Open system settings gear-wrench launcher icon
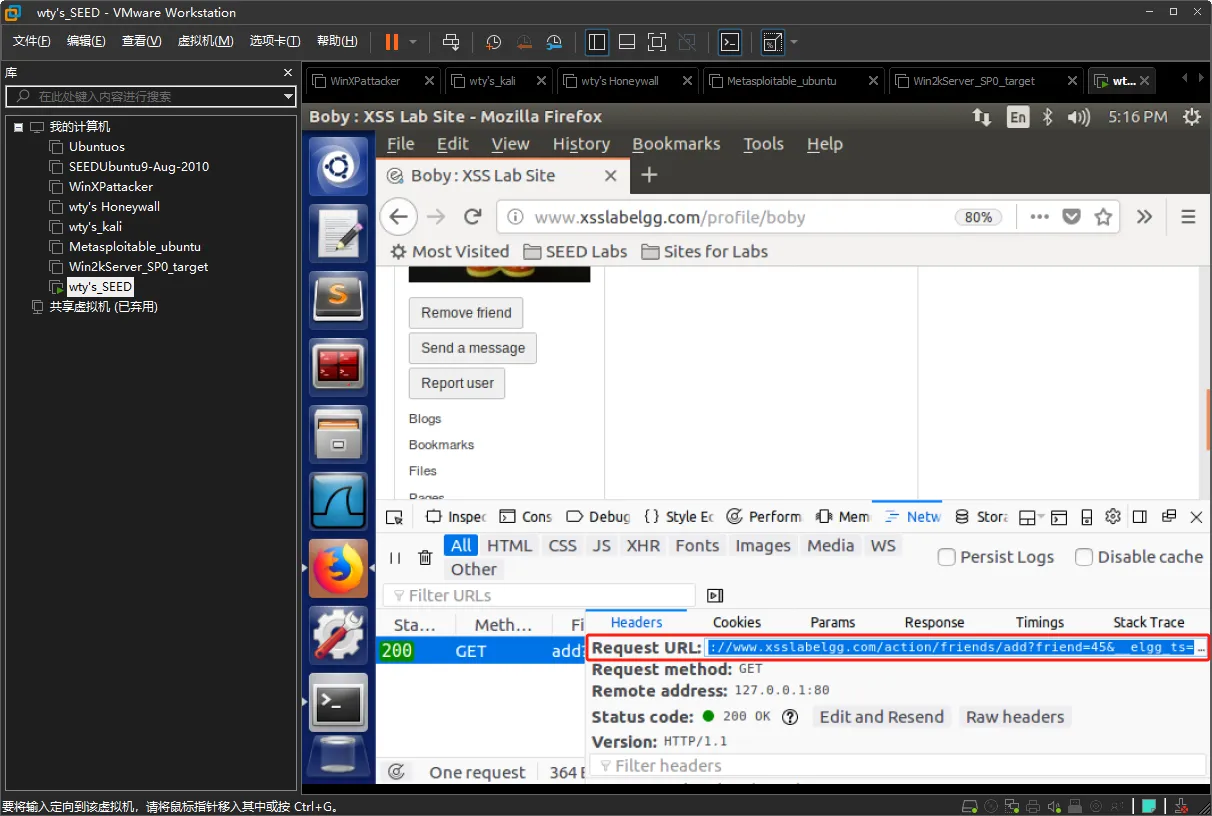 [x=339, y=635]
